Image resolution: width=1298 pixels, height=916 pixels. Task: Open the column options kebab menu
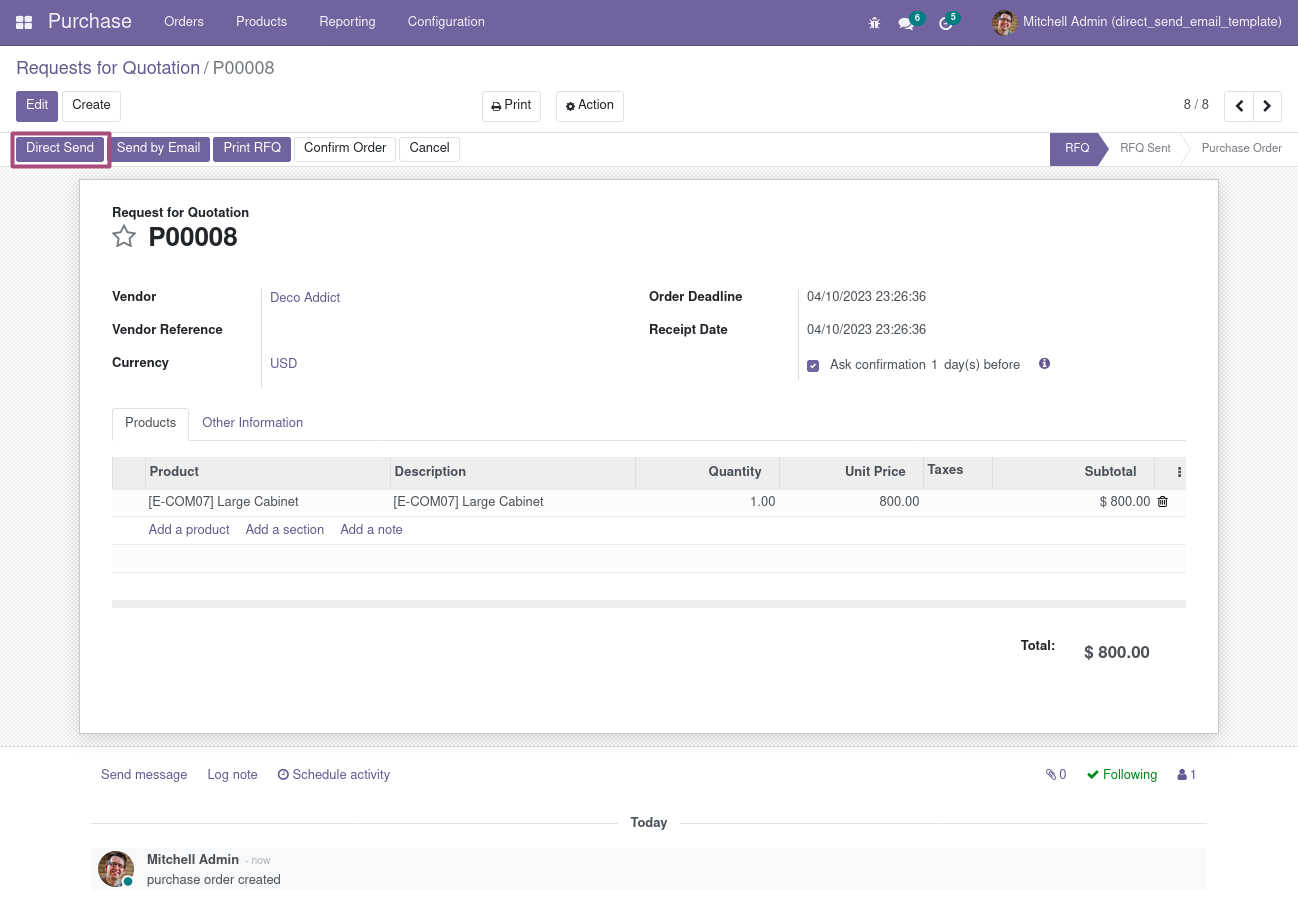pyautogui.click(x=1179, y=472)
